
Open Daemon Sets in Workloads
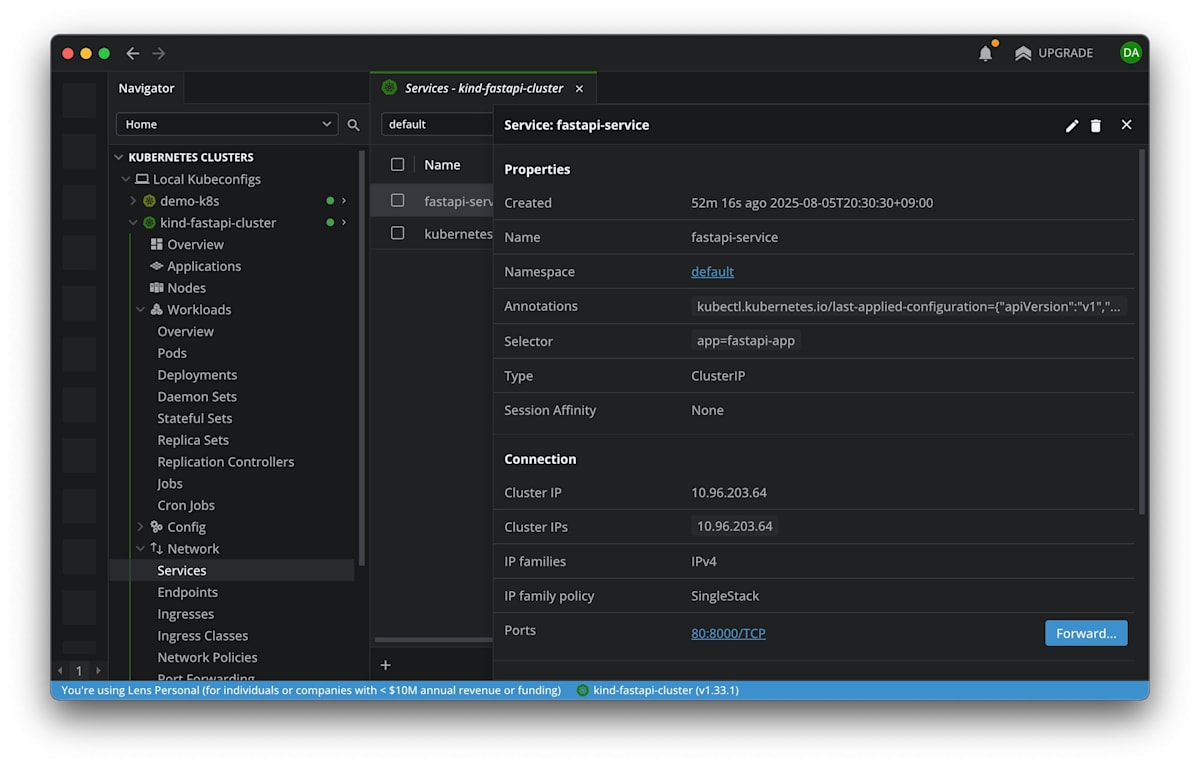(197, 397)
